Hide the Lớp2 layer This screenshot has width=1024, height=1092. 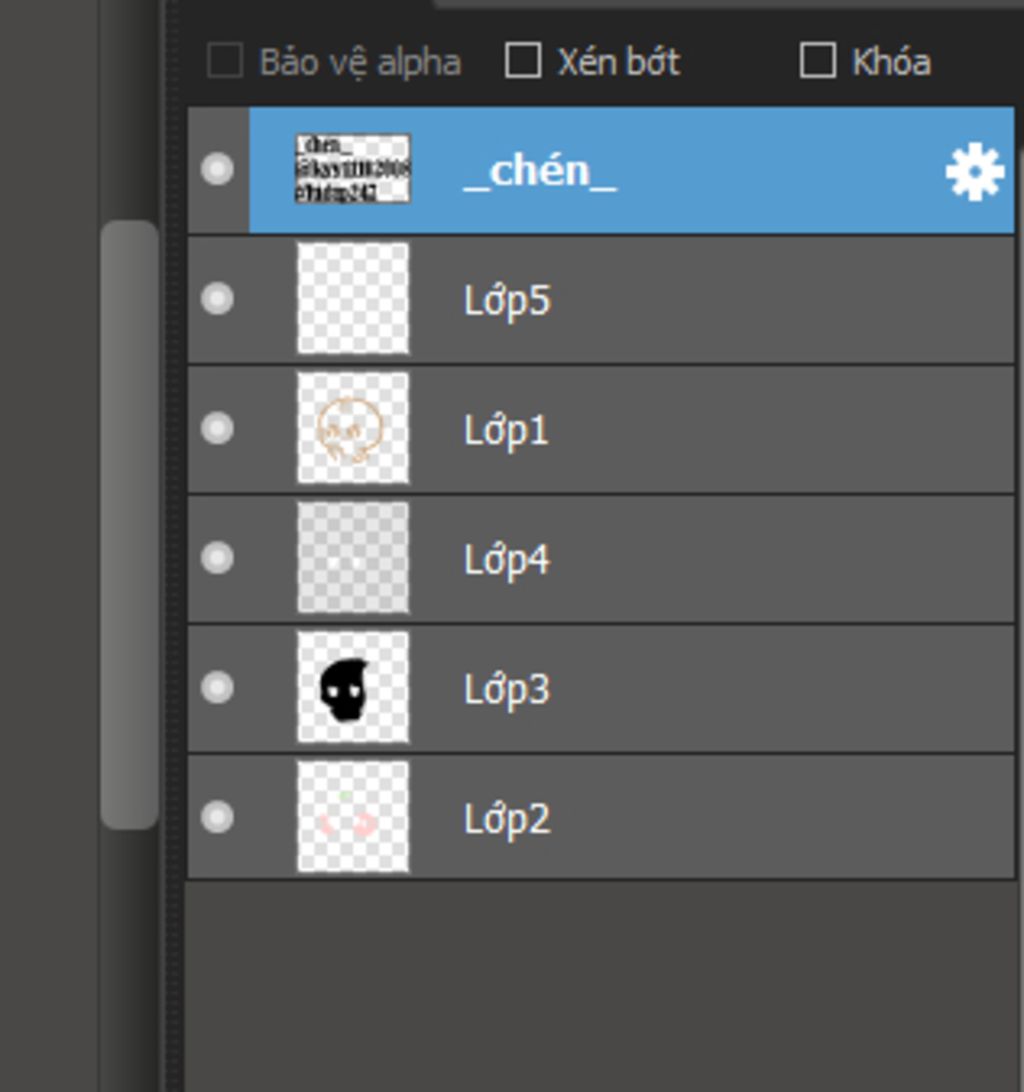pos(217,817)
